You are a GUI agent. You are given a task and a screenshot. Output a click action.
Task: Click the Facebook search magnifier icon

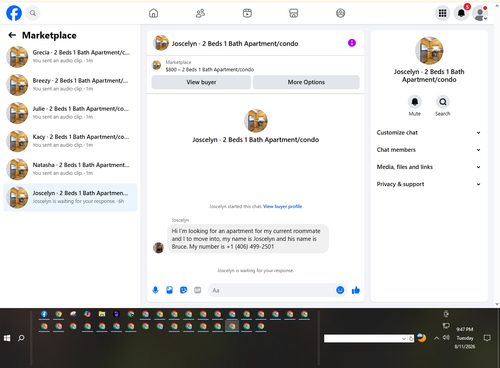click(x=33, y=13)
